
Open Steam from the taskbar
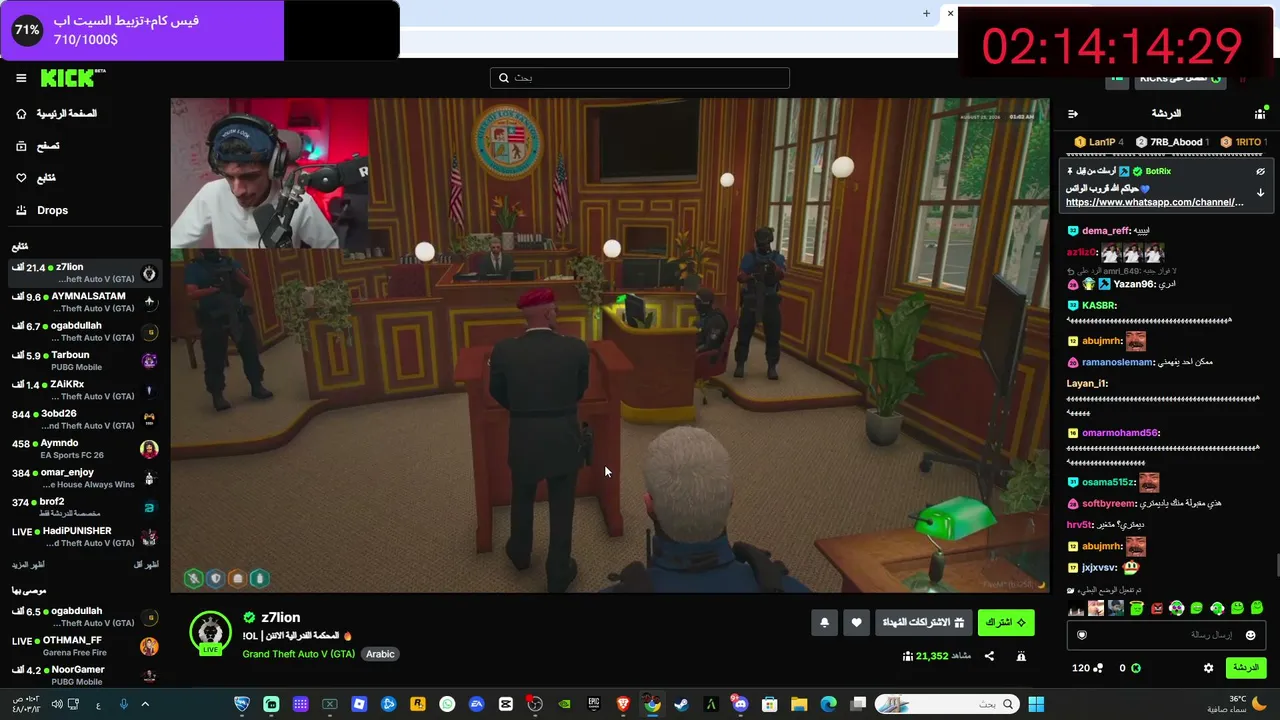(681, 704)
